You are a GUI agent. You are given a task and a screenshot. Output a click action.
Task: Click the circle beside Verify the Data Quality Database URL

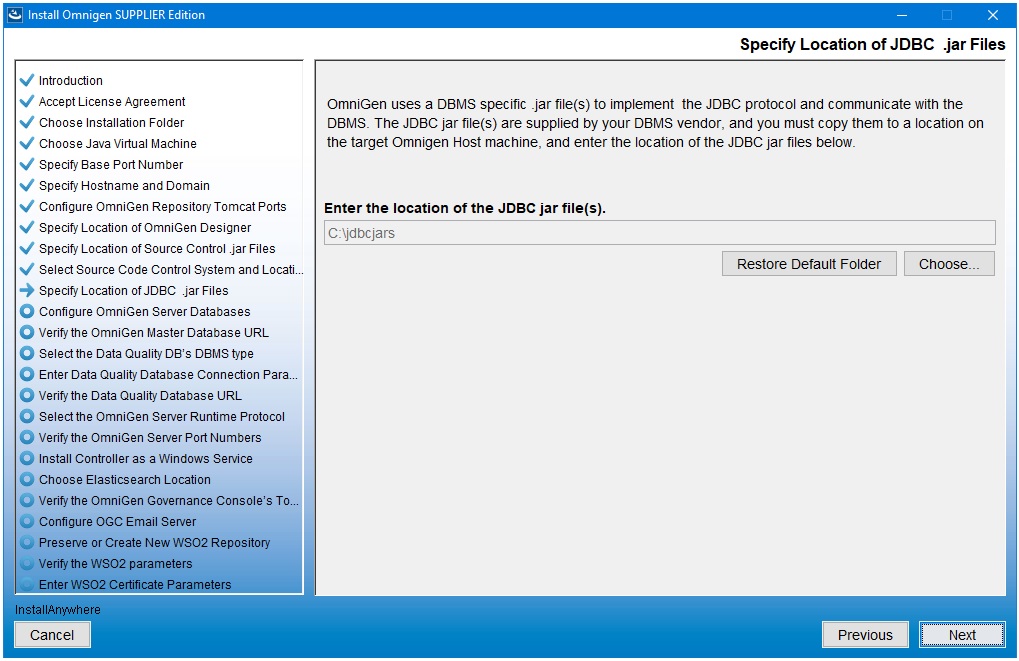[27, 395]
